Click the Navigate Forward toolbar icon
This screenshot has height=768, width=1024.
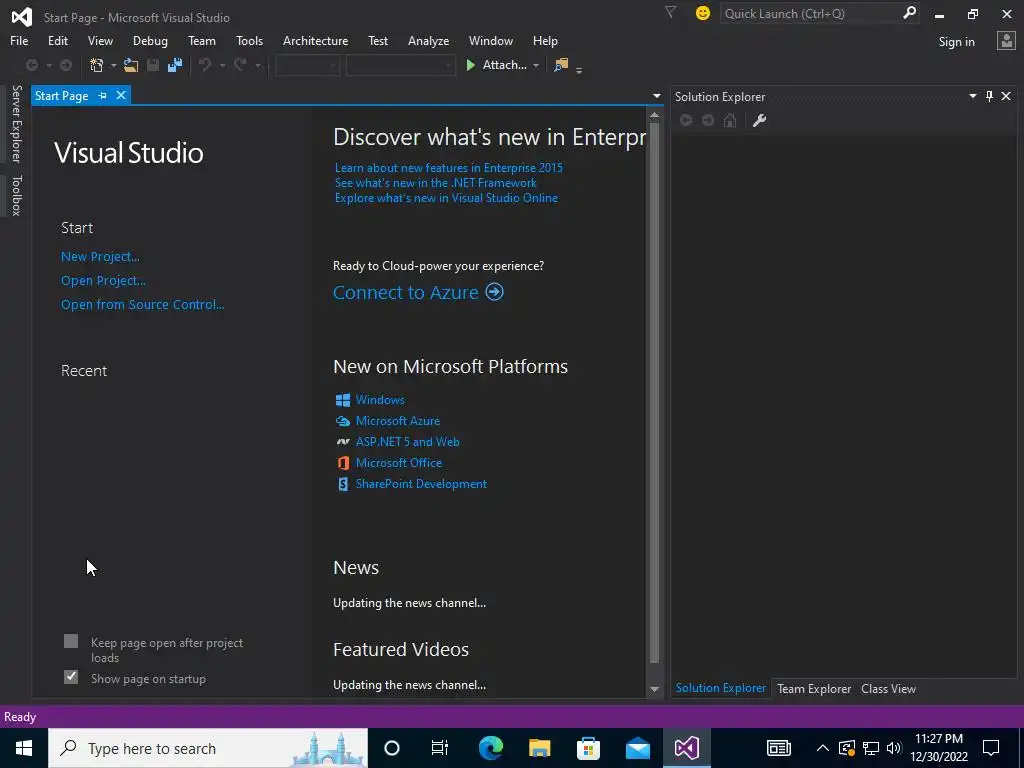66,65
